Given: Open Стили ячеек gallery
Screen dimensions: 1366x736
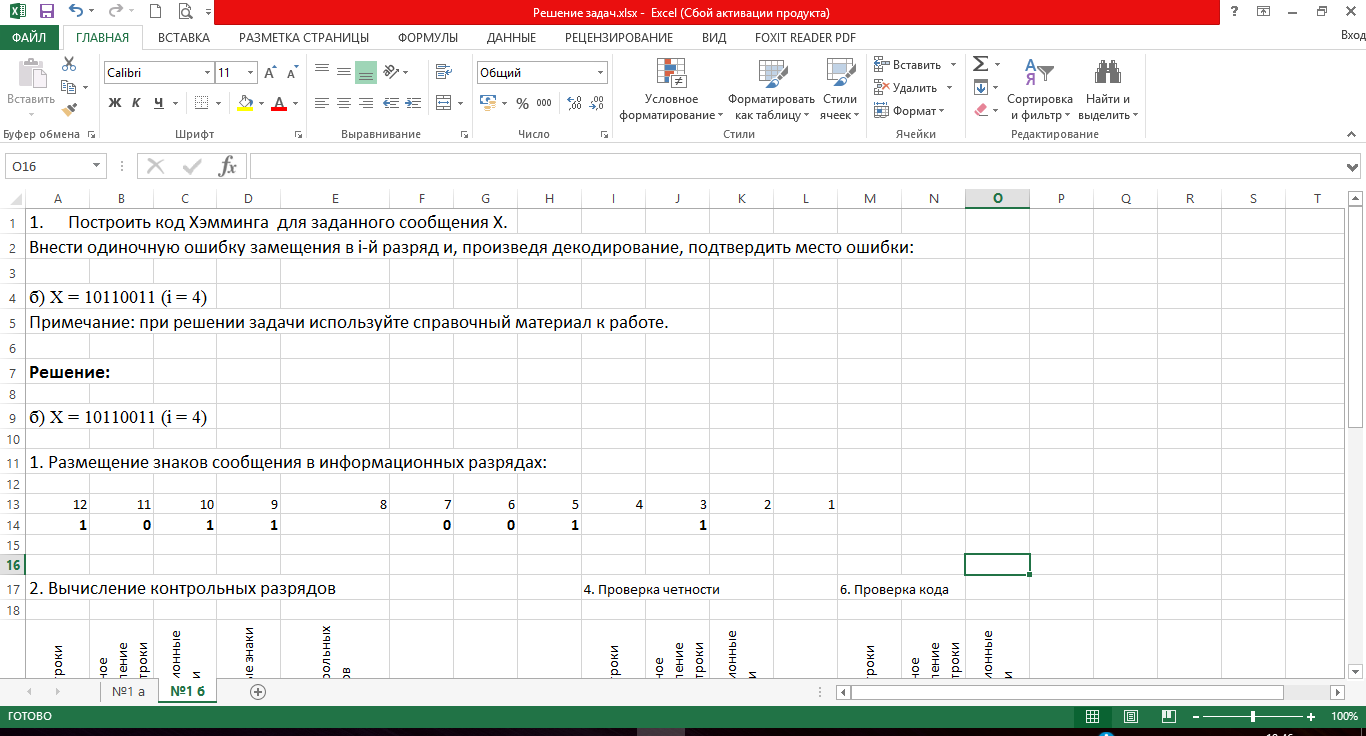Looking at the screenshot, I should point(840,89).
